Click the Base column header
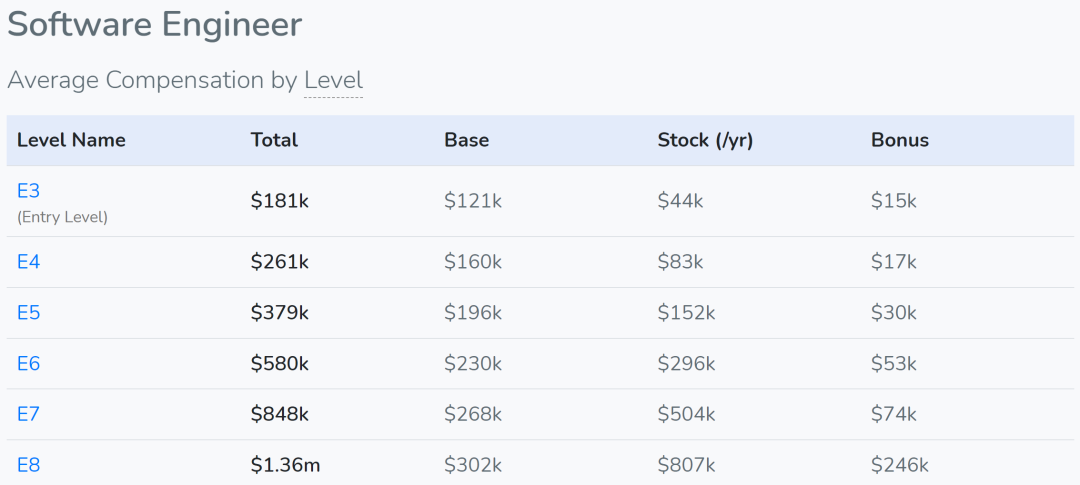The height and width of the screenshot is (485, 1080). coord(466,140)
